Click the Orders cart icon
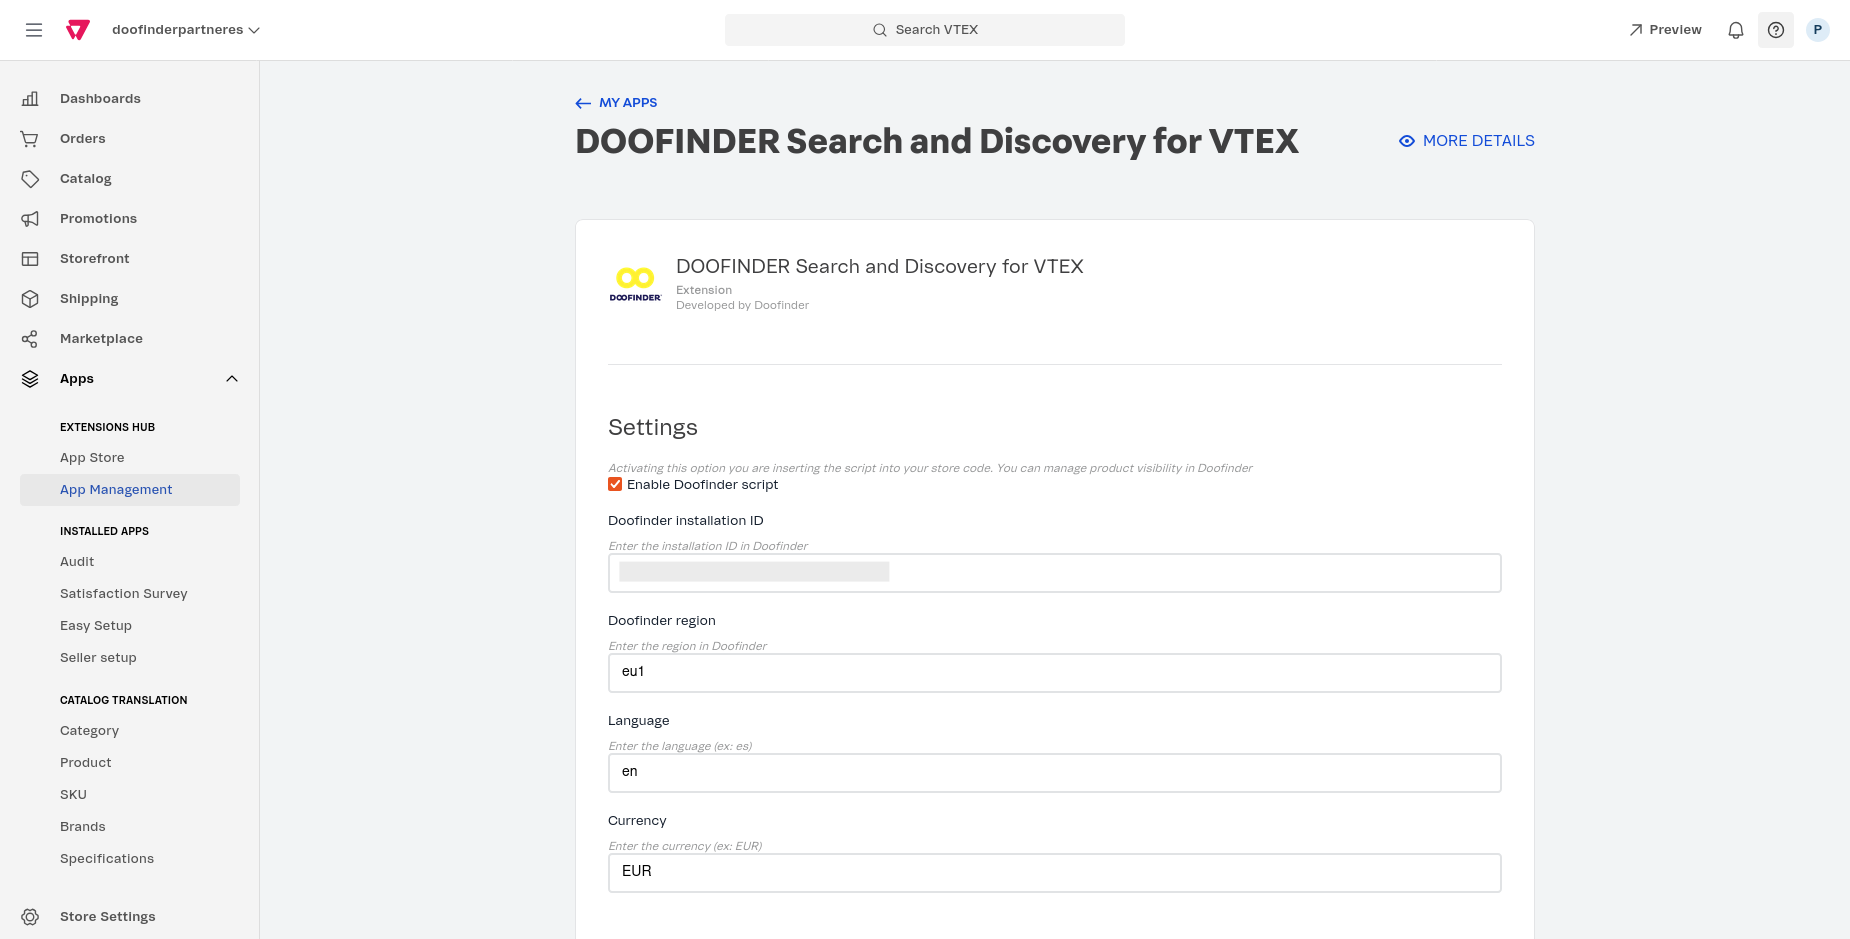This screenshot has width=1850, height=939. (30, 139)
